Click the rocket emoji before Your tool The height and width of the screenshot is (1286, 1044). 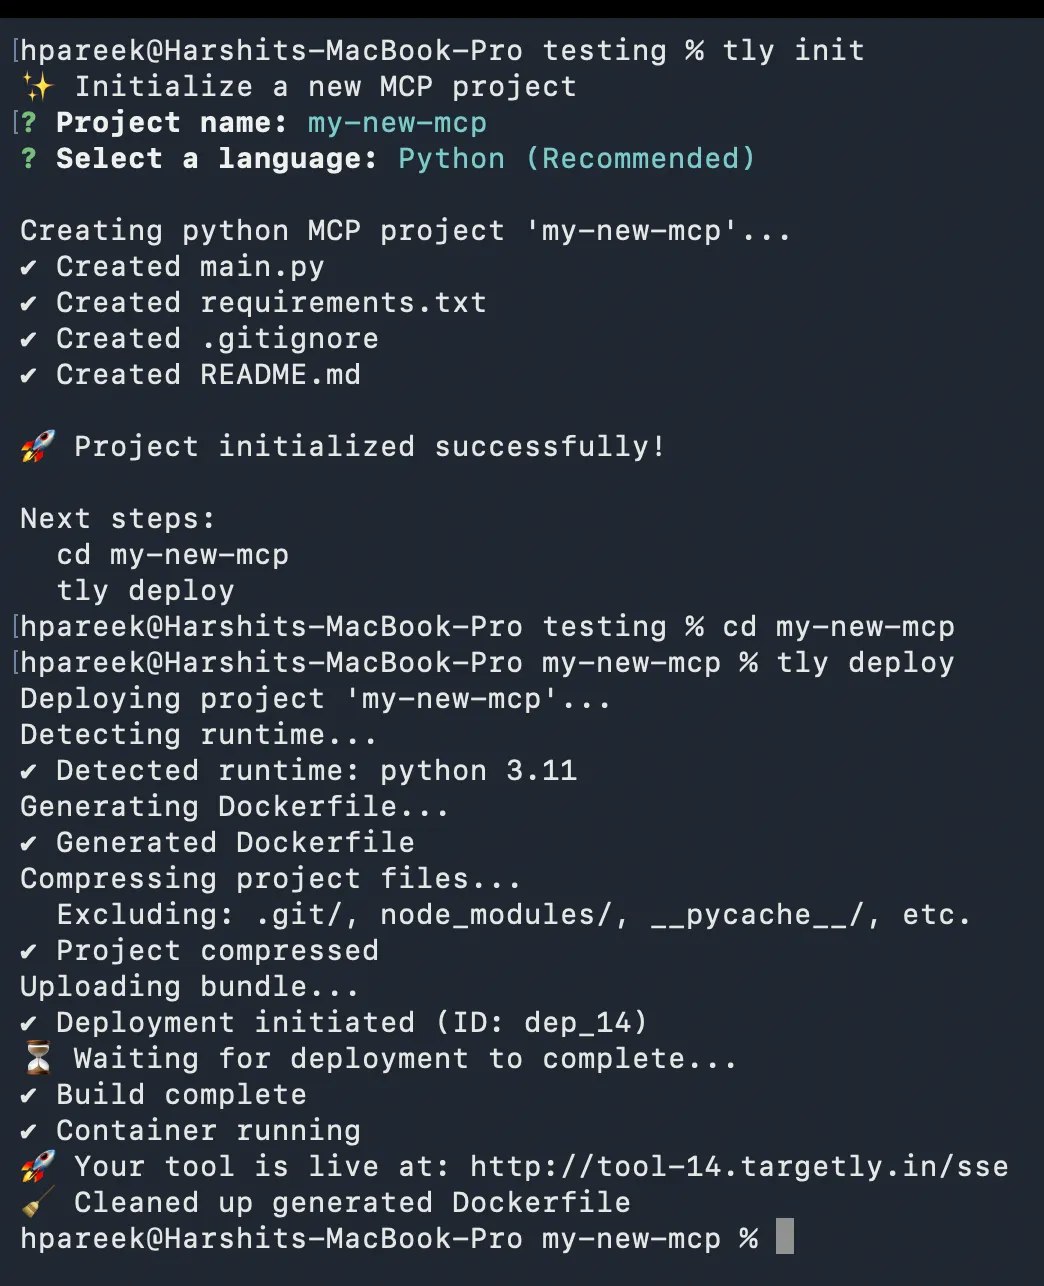38,1167
